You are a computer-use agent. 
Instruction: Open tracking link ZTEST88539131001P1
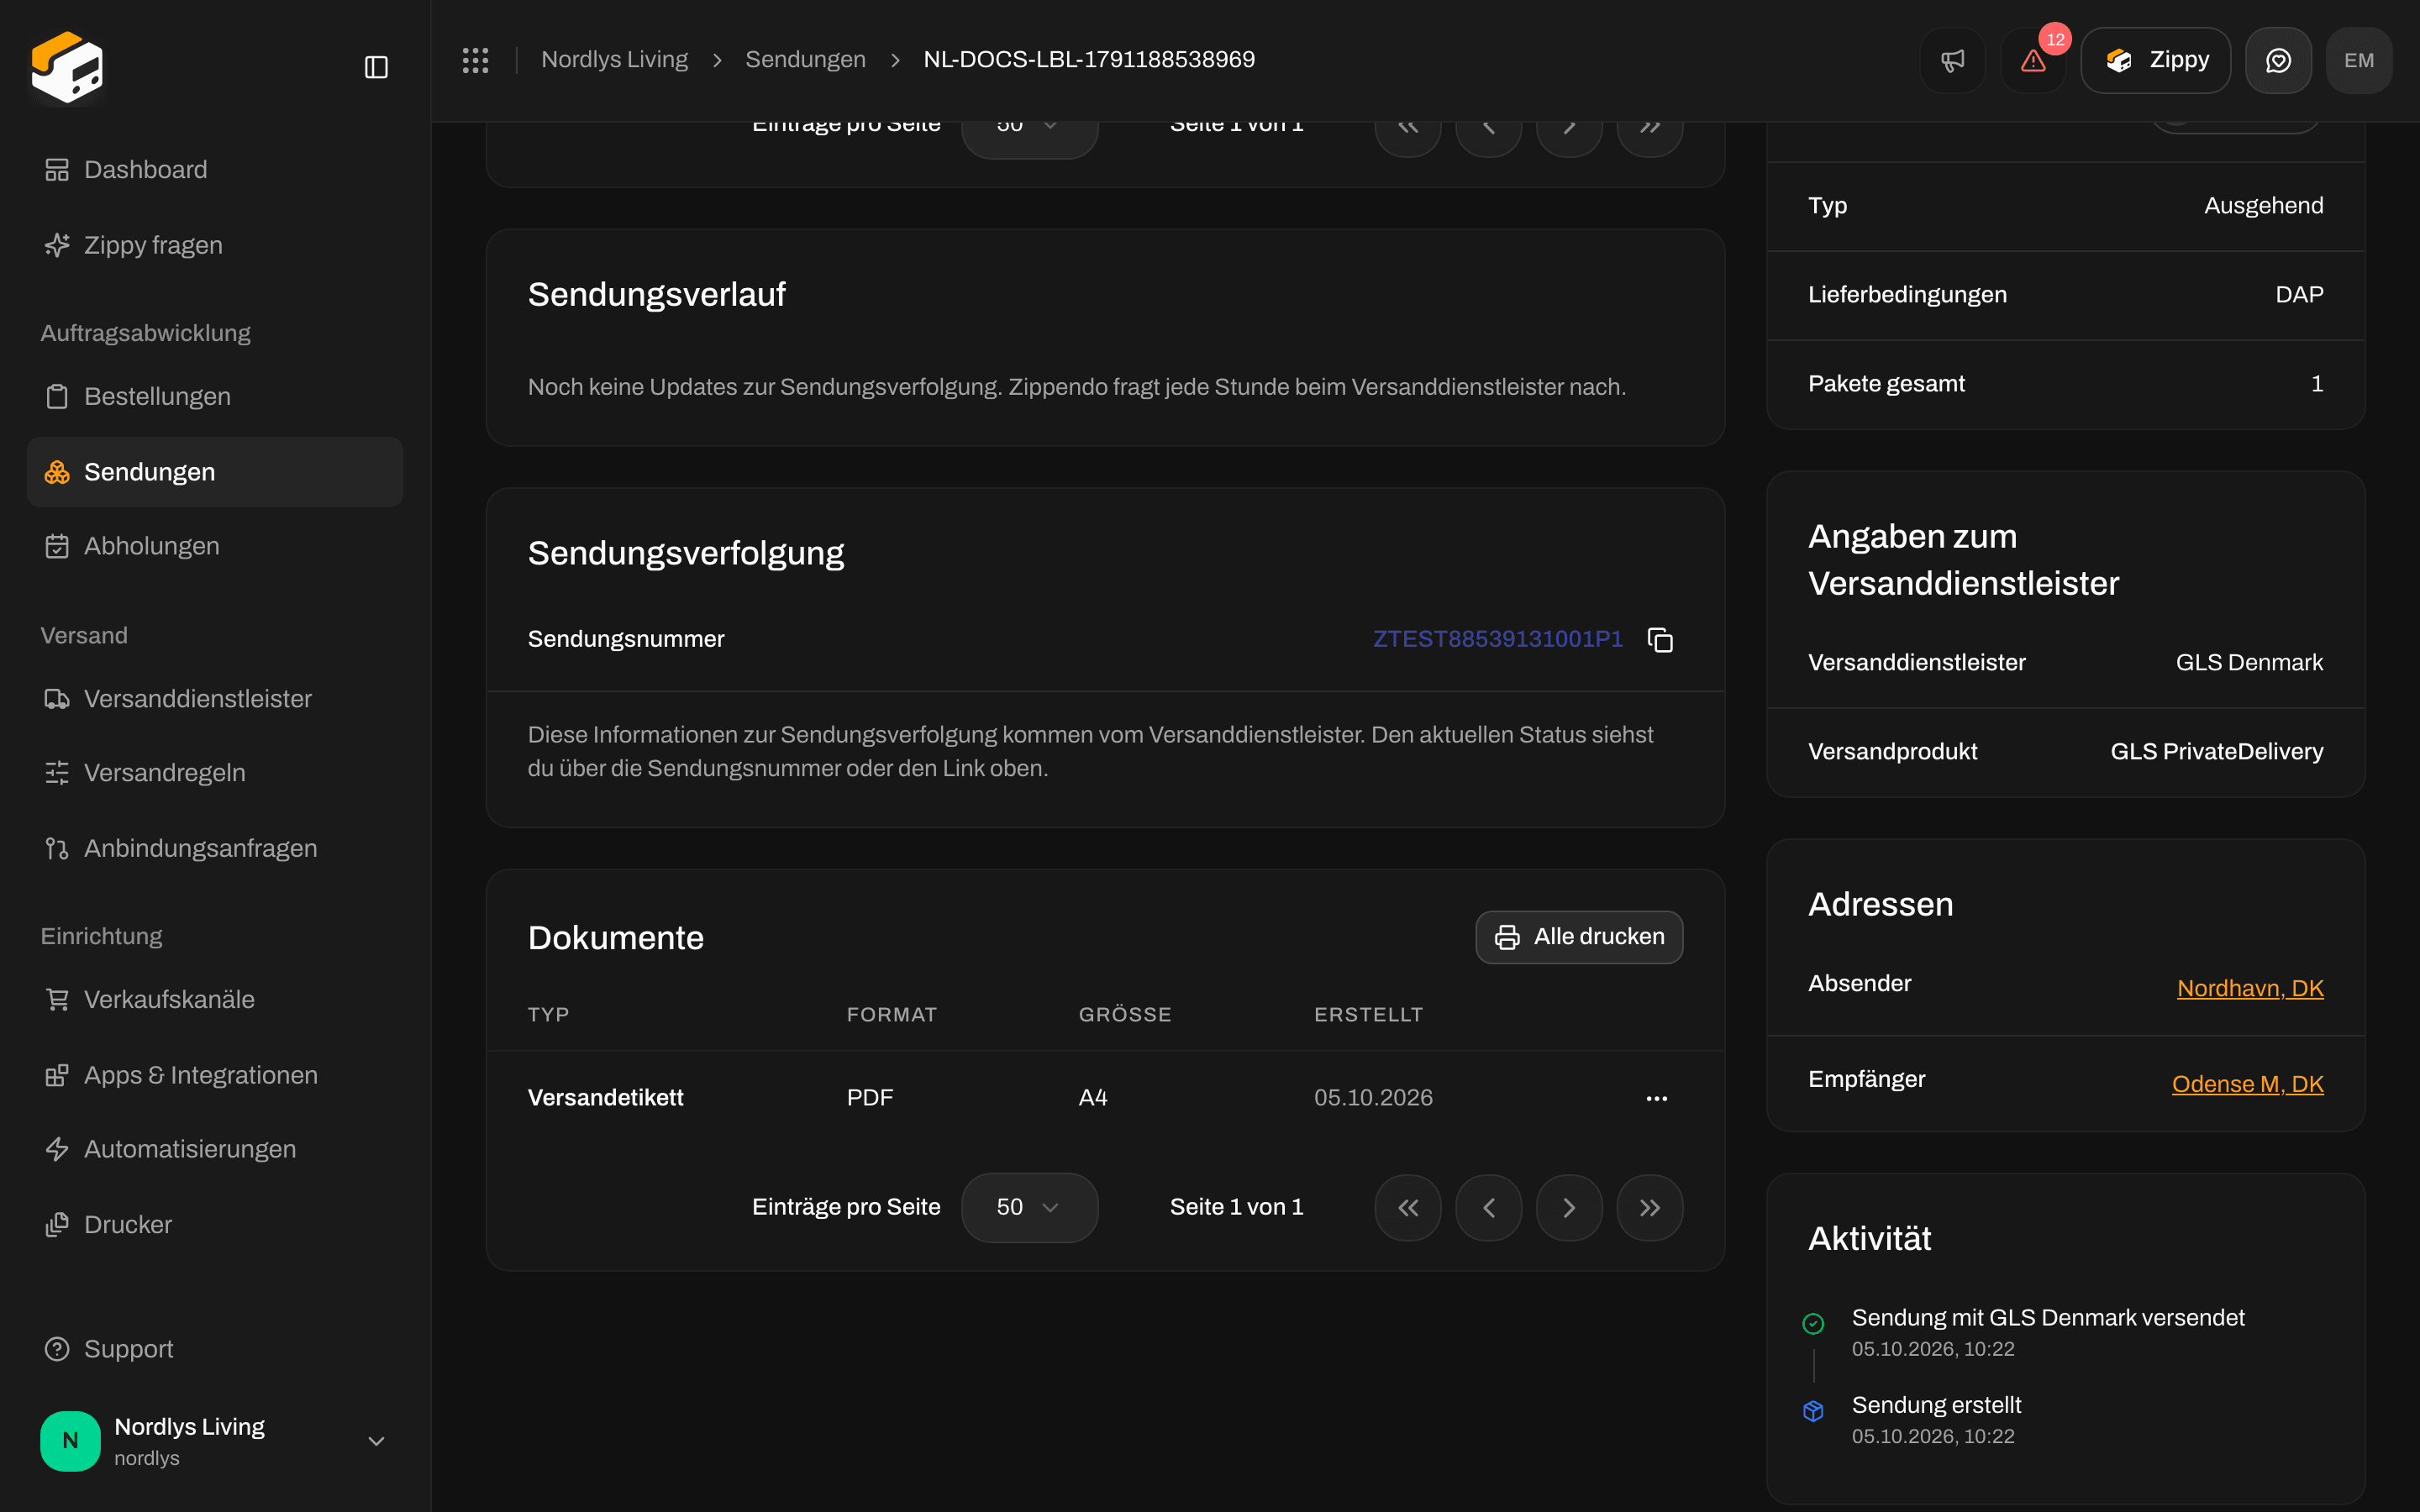point(1497,639)
